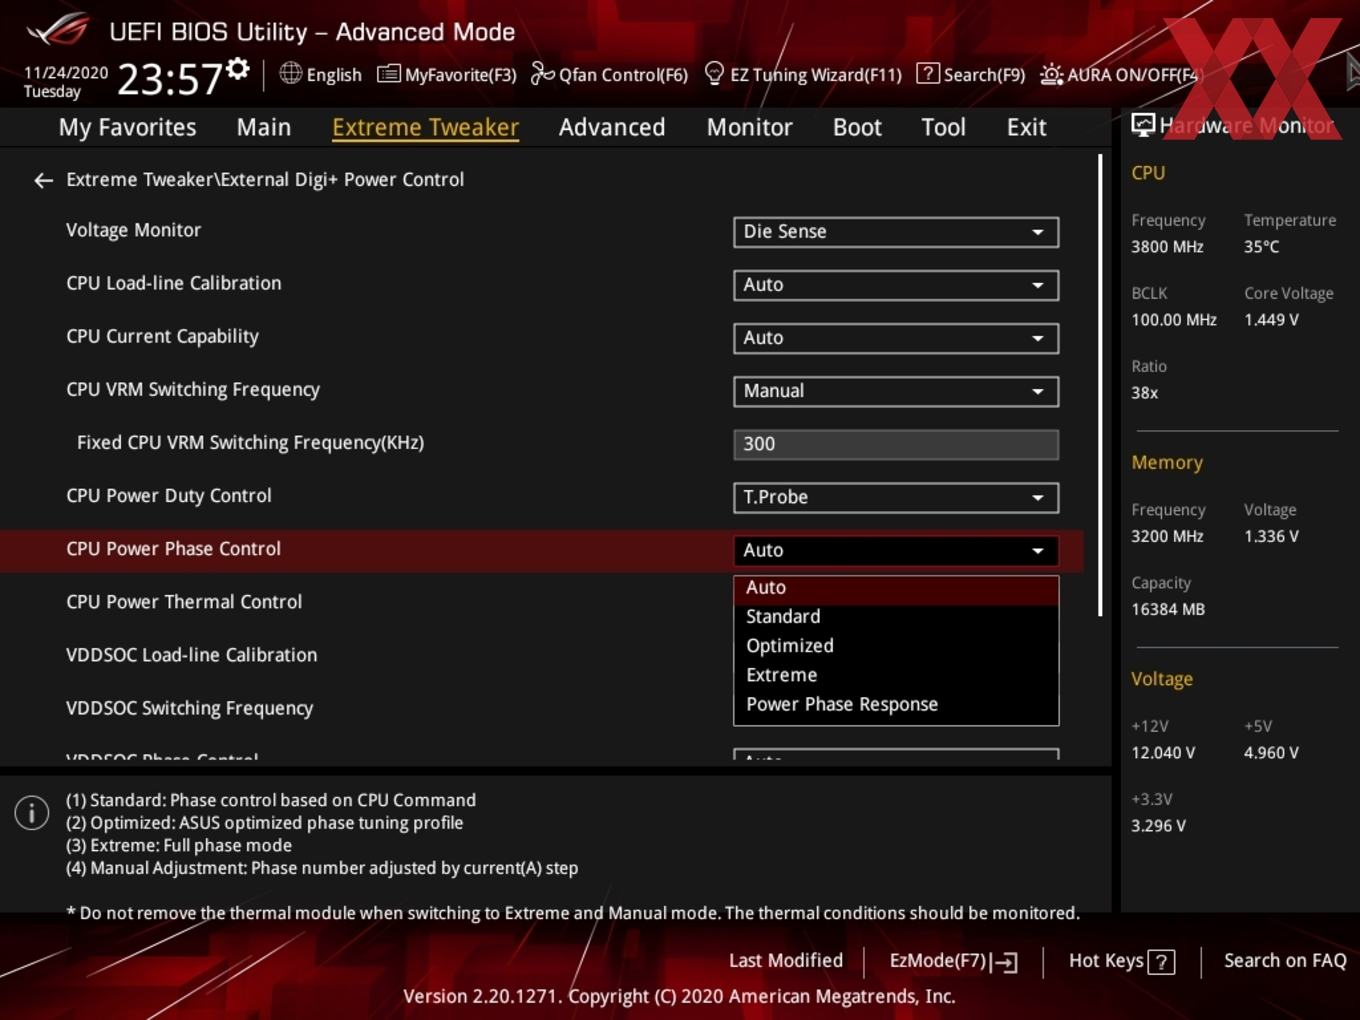Select VDDSOC Load-line Calibration row
The height and width of the screenshot is (1020, 1360).
pos(191,655)
